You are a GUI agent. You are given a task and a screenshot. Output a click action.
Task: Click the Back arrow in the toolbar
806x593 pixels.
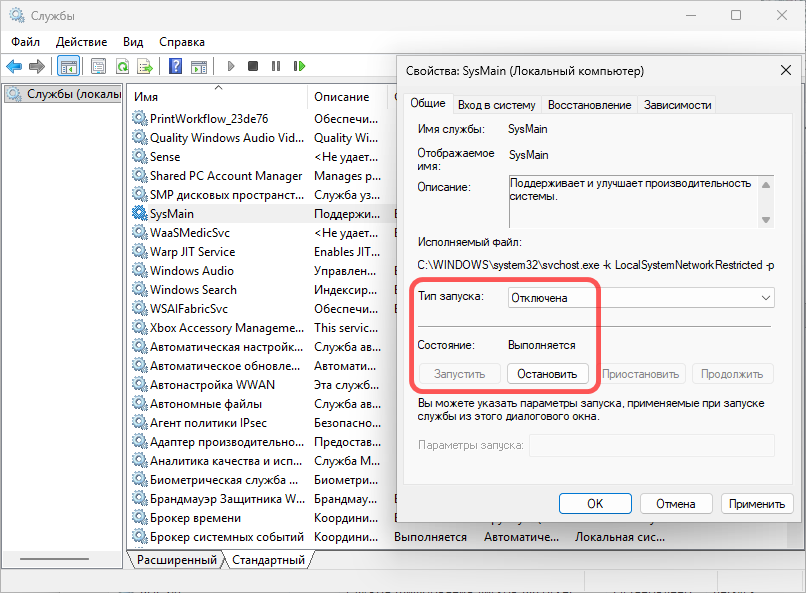pos(14,66)
